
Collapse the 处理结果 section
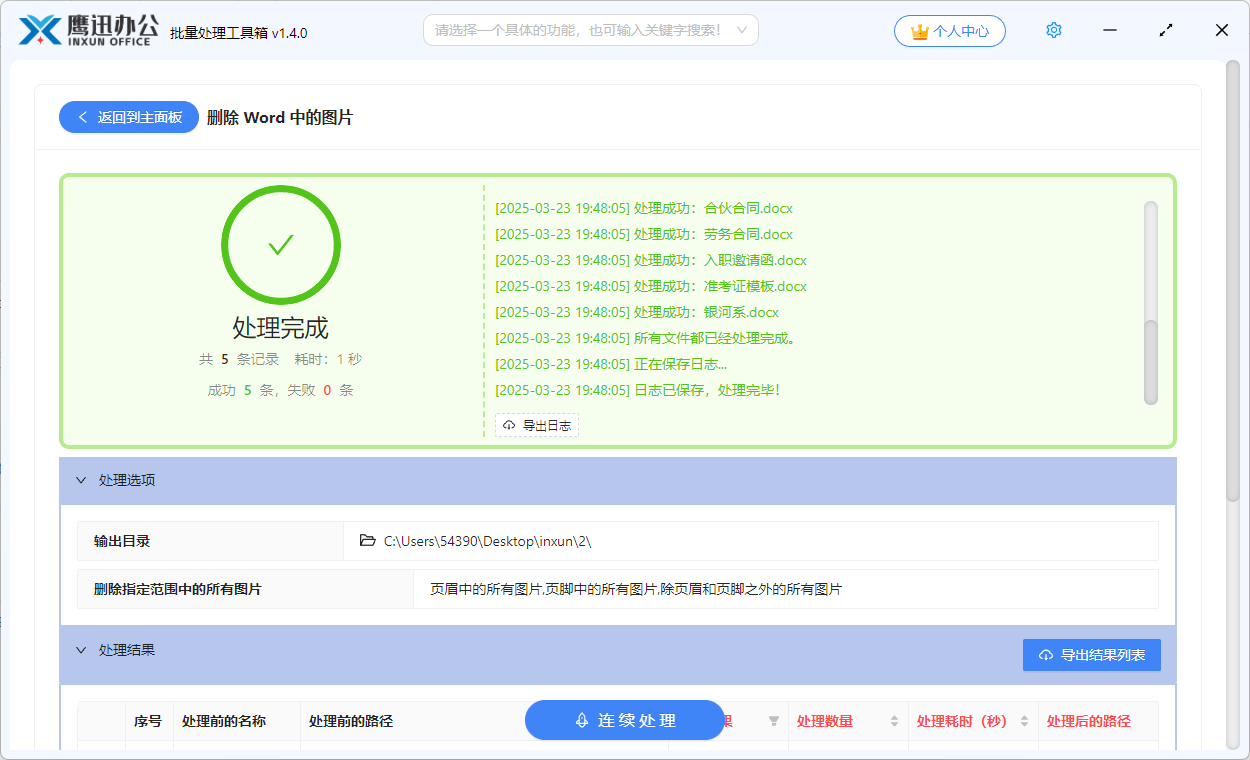pyautogui.click(x=82, y=650)
